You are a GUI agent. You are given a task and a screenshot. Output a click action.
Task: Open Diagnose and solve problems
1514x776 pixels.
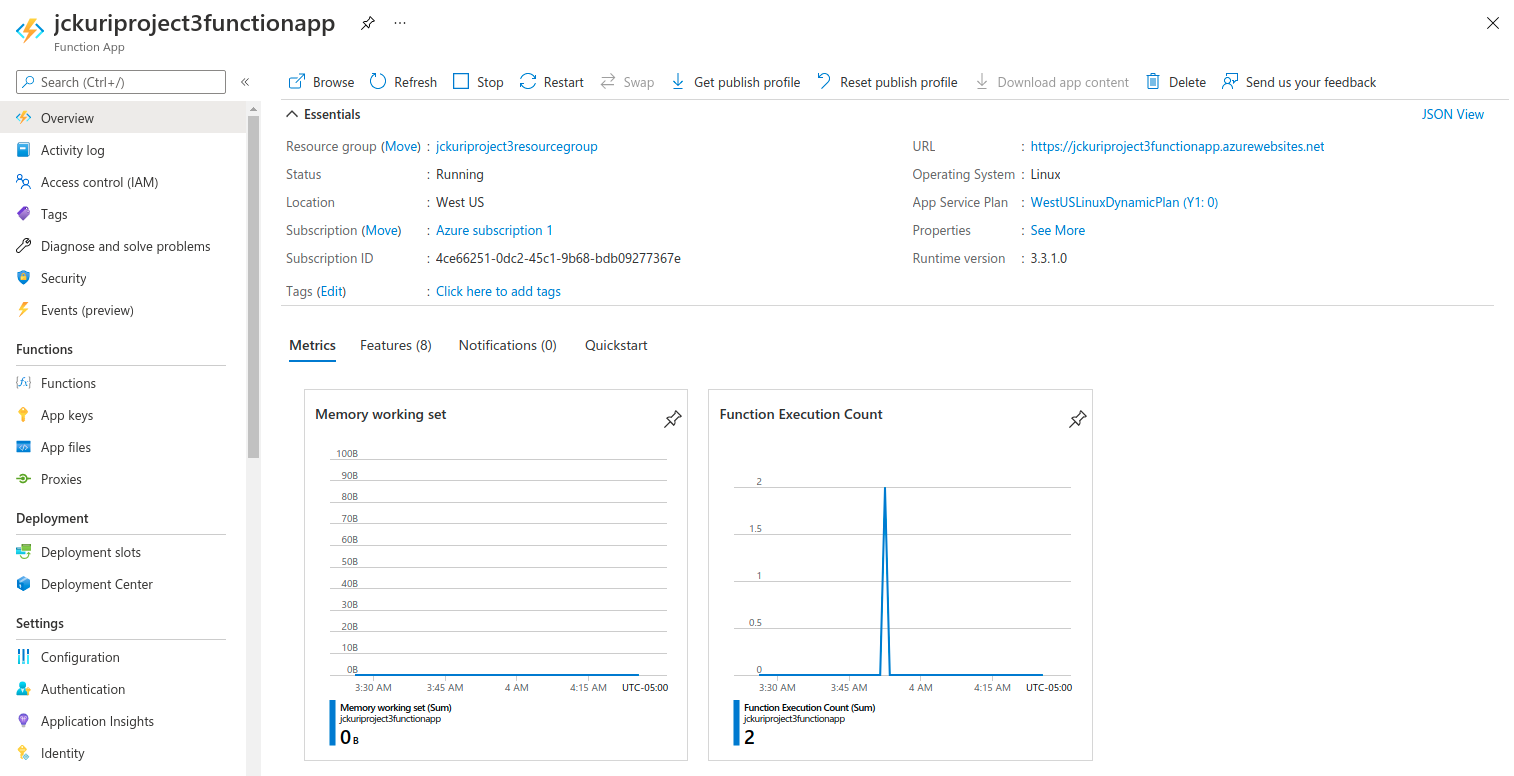tap(123, 246)
